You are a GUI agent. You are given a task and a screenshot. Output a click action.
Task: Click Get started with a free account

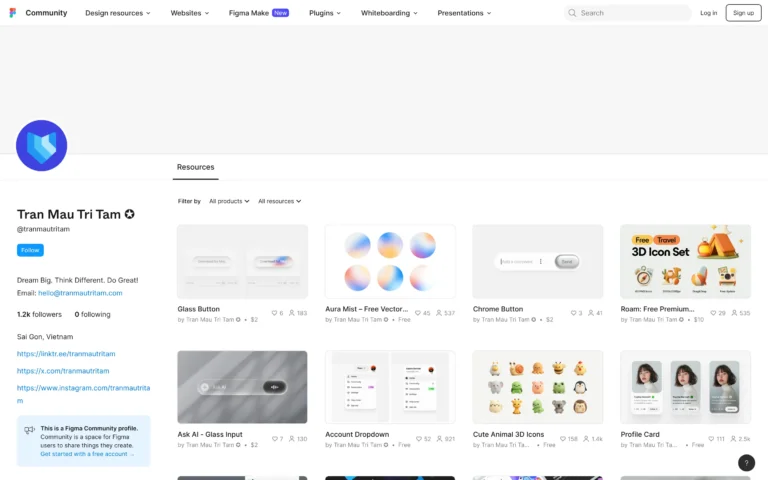87,454
